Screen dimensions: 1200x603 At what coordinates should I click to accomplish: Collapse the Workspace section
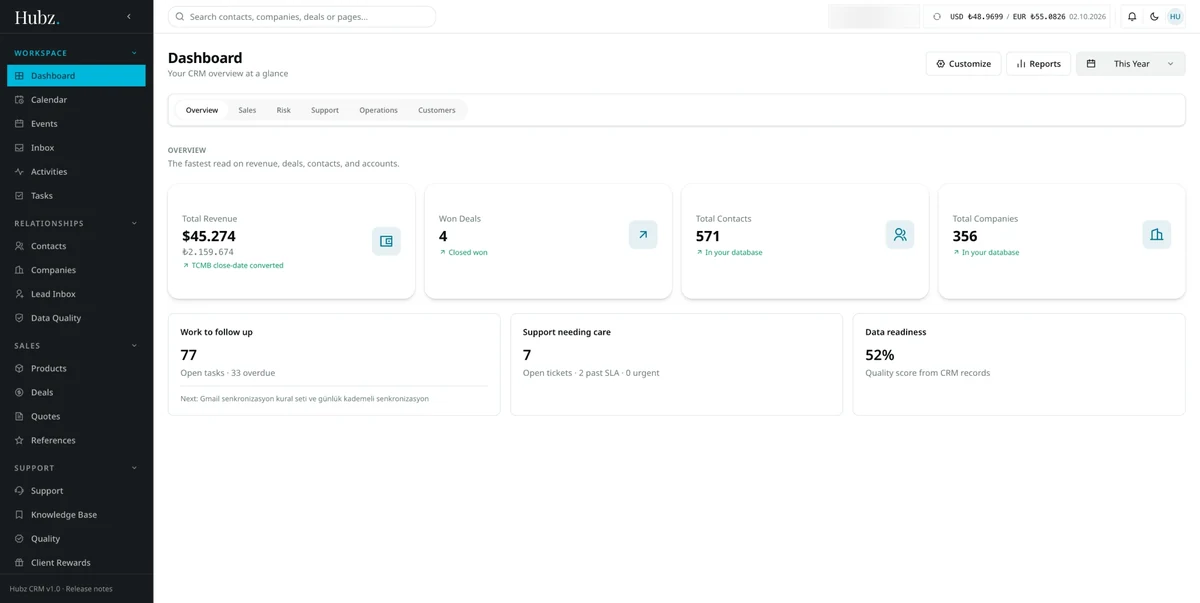[134, 53]
